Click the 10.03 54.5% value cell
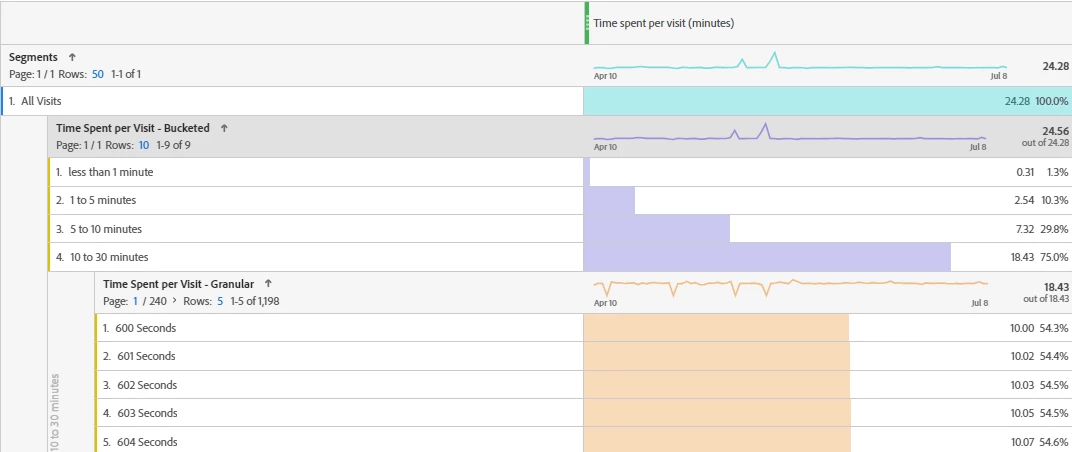1072x452 pixels. pos(827,385)
